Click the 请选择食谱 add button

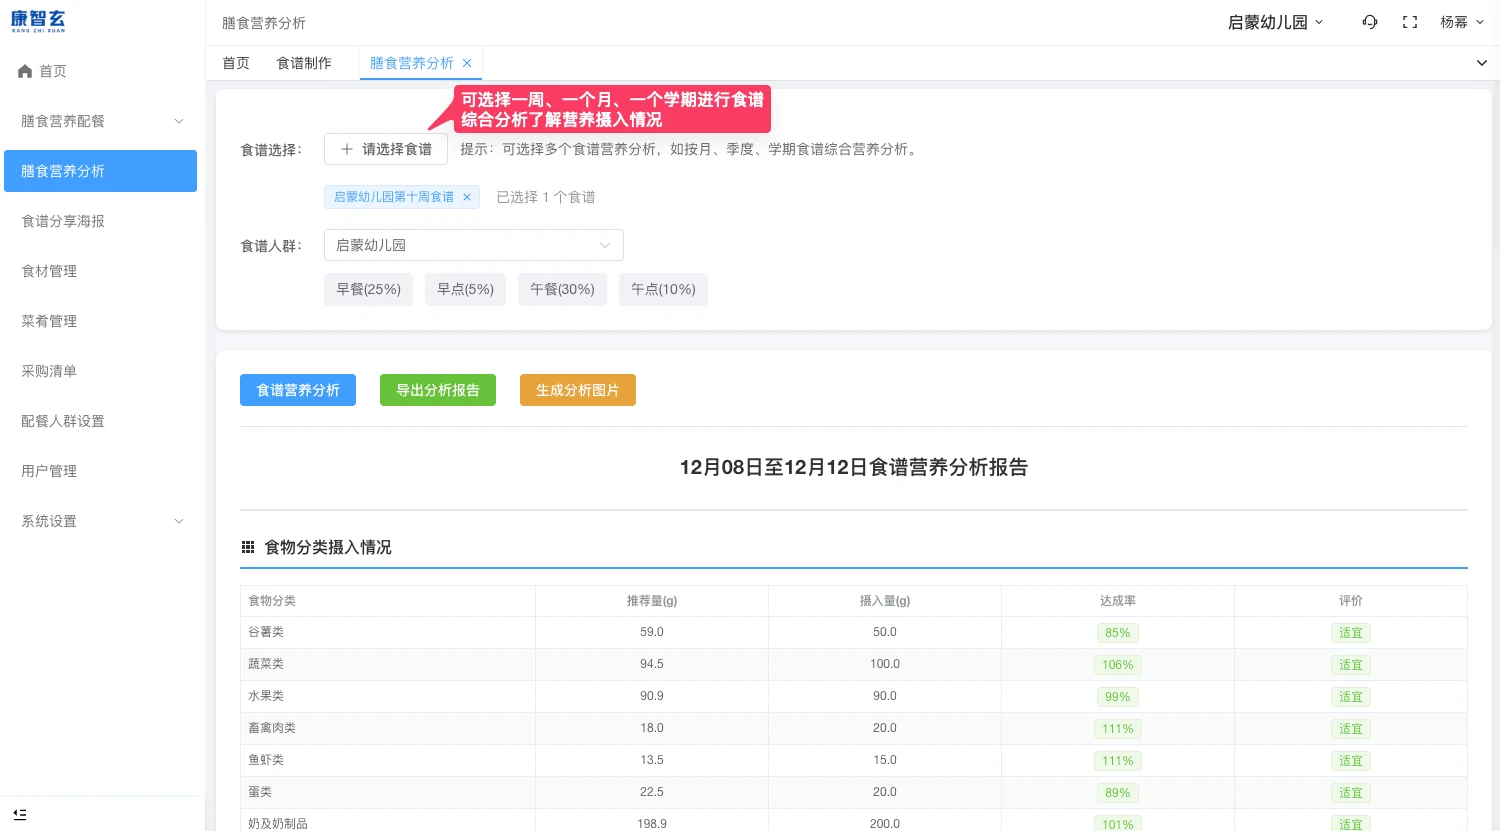pos(386,149)
